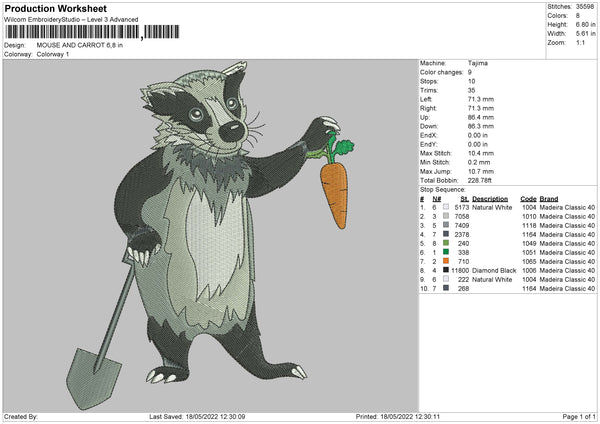The width and height of the screenshot is (600, 424).
Task: Click the 'Description' column header
Action: 490,199
